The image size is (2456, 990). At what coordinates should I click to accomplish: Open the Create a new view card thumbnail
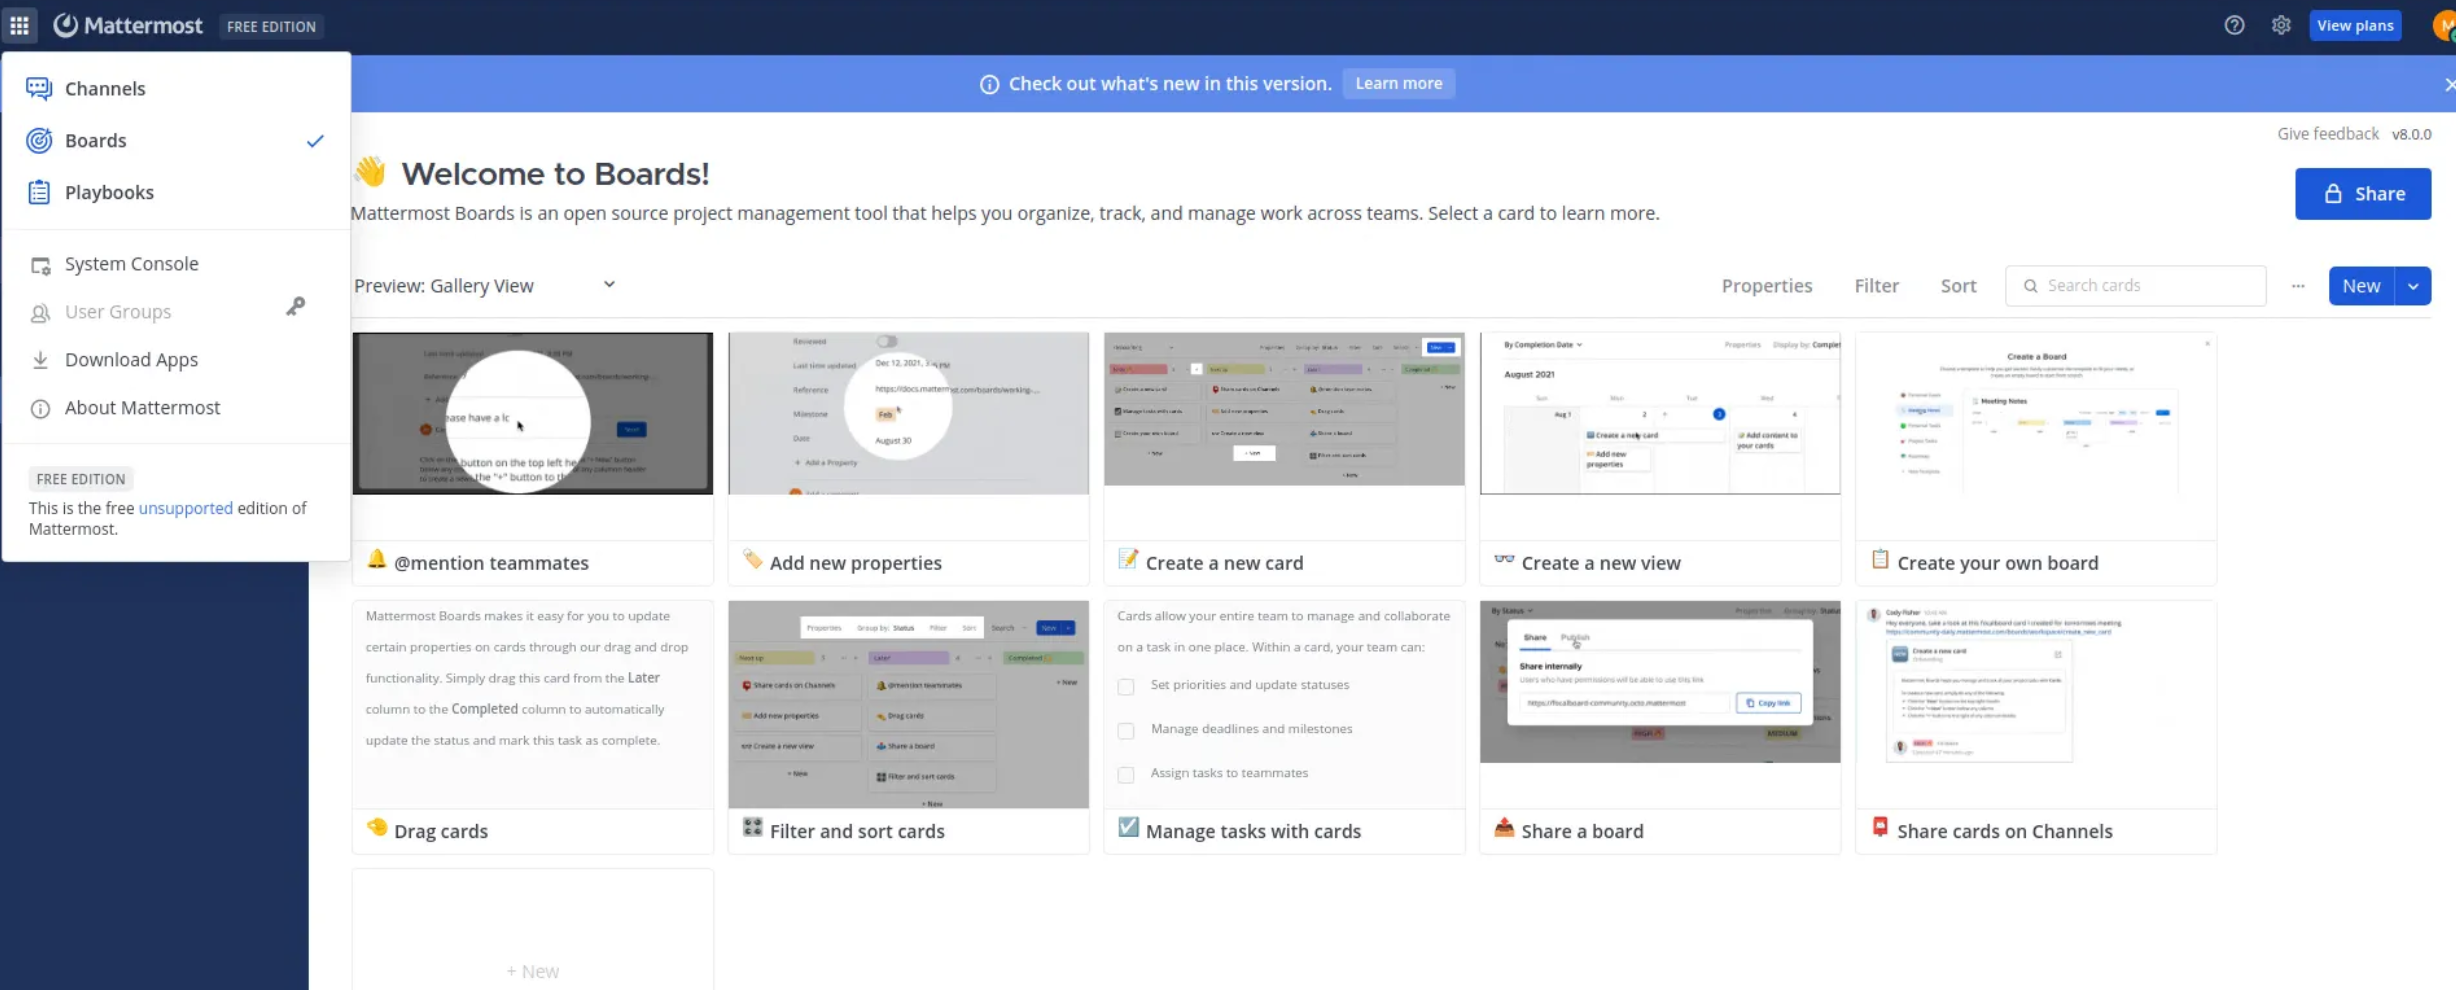[1659, 414]
